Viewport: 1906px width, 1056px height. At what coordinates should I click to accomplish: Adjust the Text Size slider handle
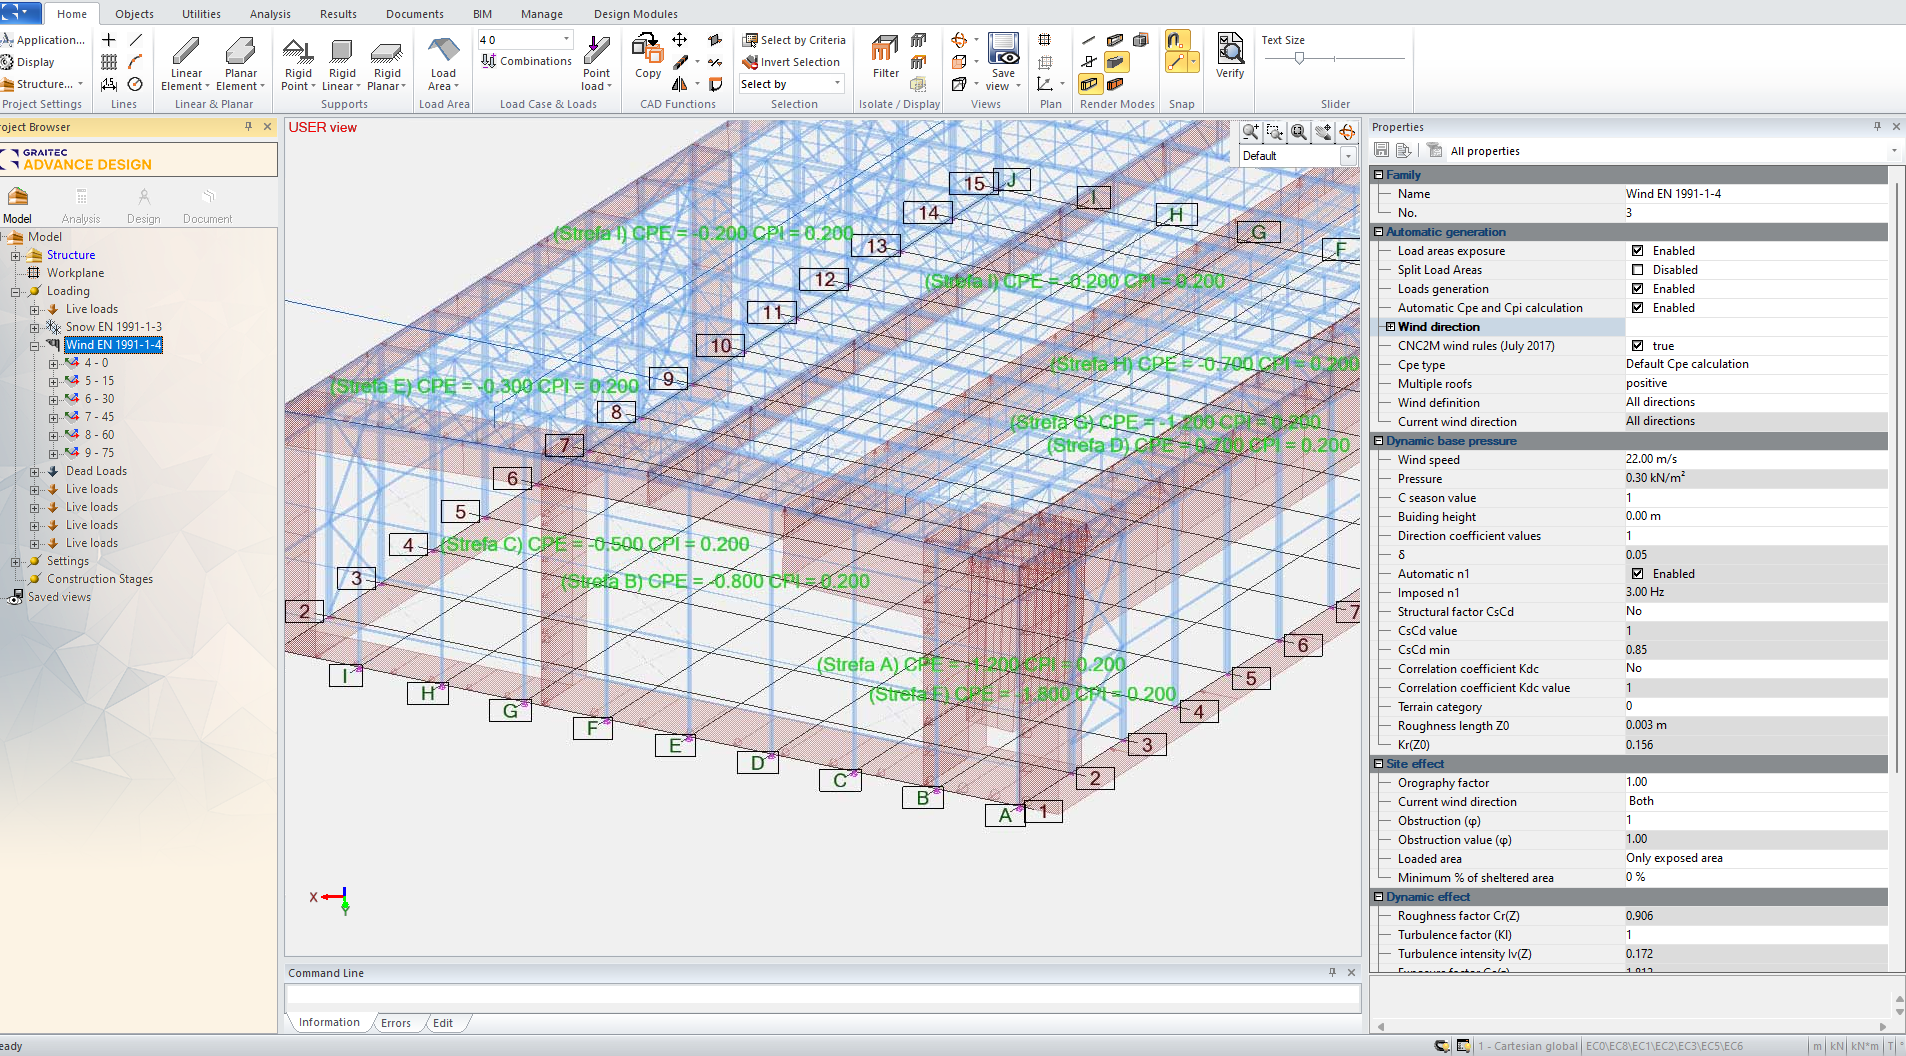(x=1299, y=58)
